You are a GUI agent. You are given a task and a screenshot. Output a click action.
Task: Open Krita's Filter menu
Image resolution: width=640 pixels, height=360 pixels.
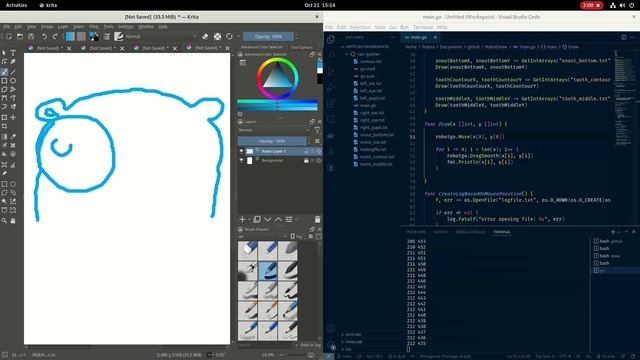[93, 27]
